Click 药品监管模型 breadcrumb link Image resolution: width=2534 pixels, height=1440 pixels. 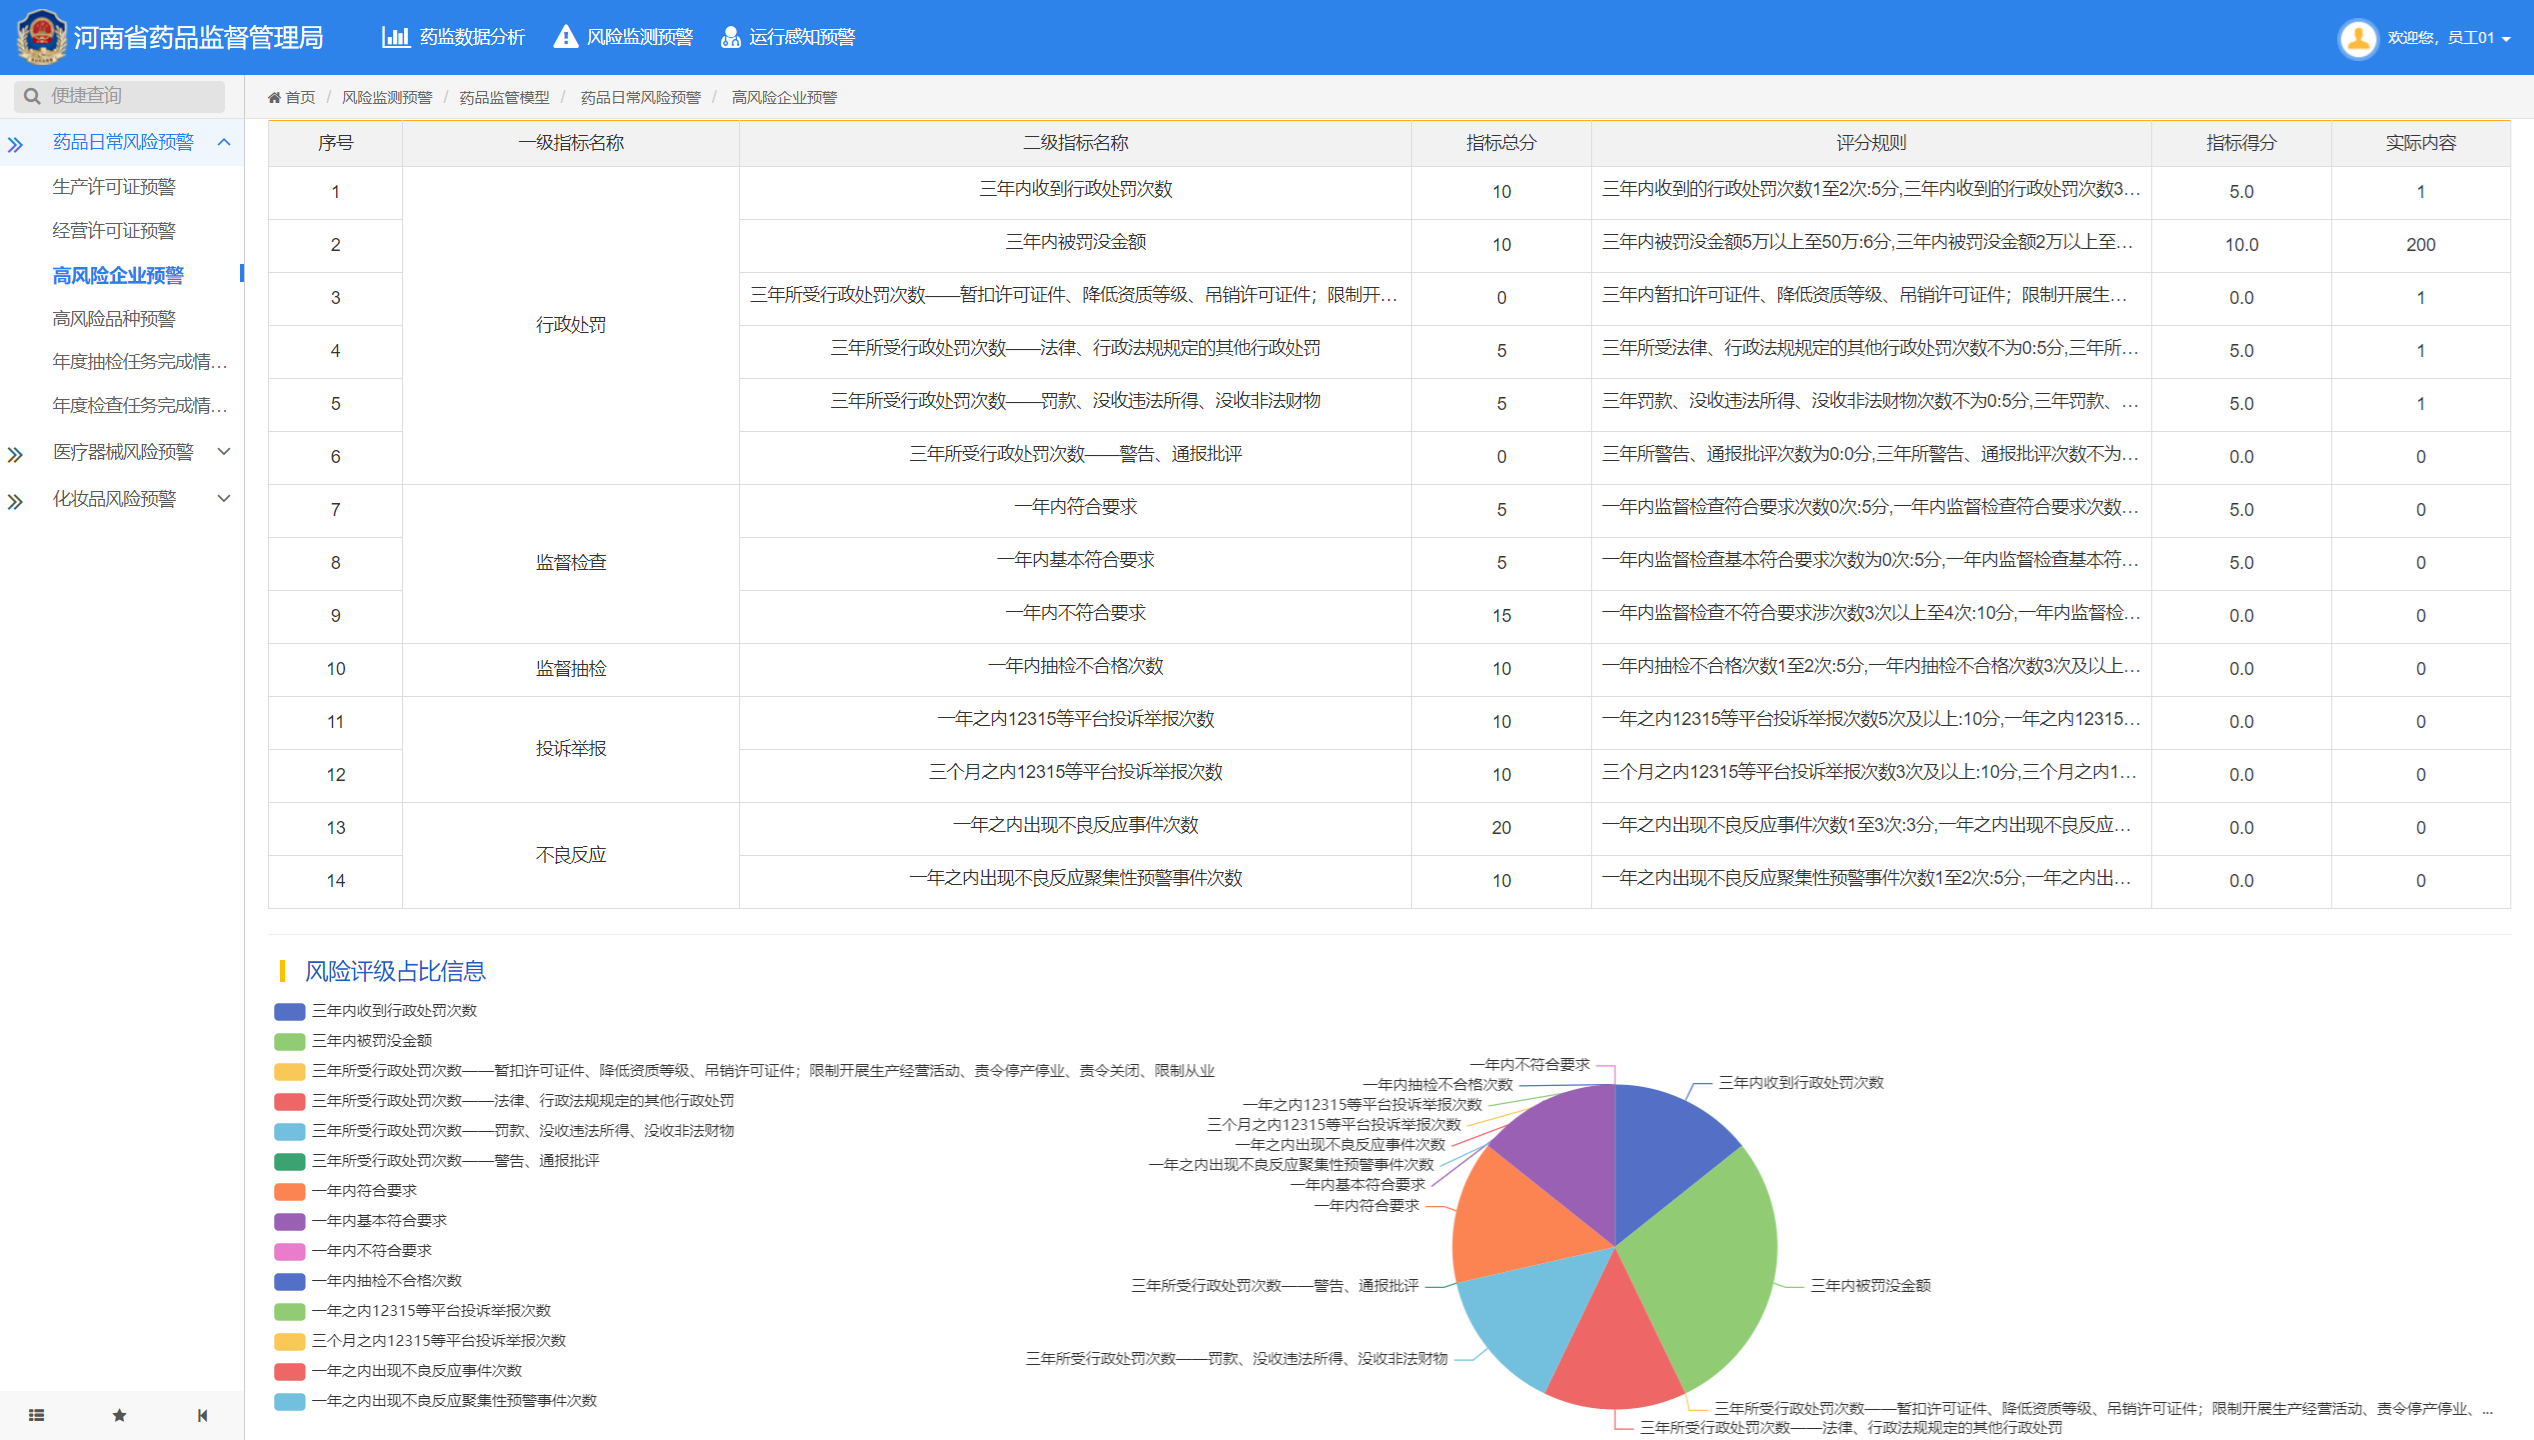[504, 97]
